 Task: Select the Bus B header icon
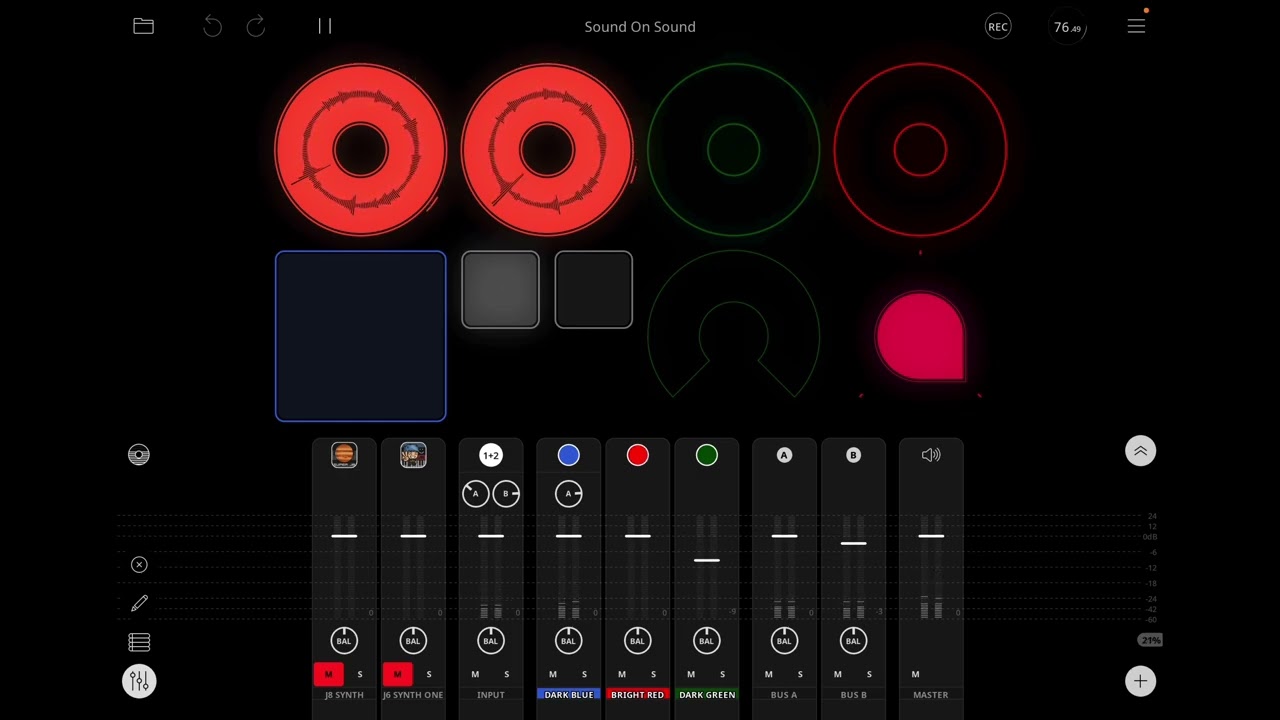click(853, 455)
